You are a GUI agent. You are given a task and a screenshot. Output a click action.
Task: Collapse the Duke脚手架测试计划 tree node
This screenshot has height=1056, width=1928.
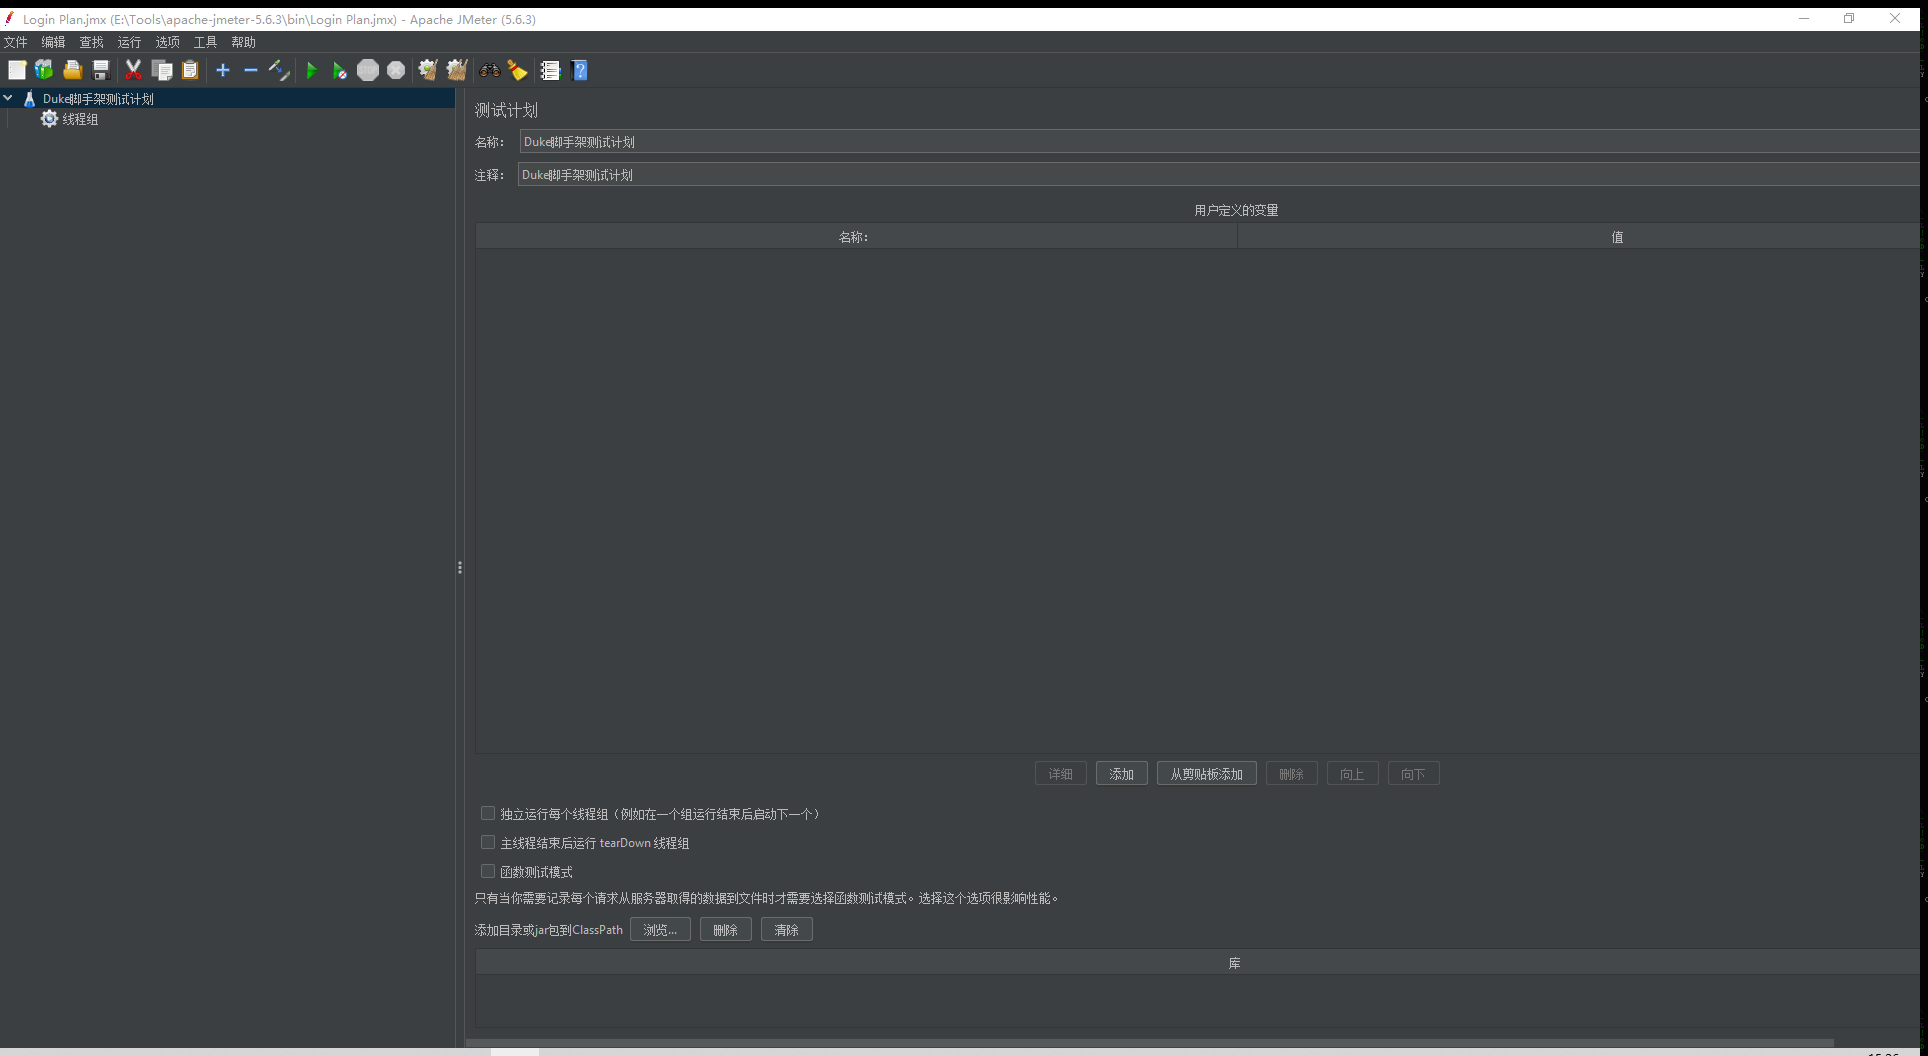[x=8, y=98]
